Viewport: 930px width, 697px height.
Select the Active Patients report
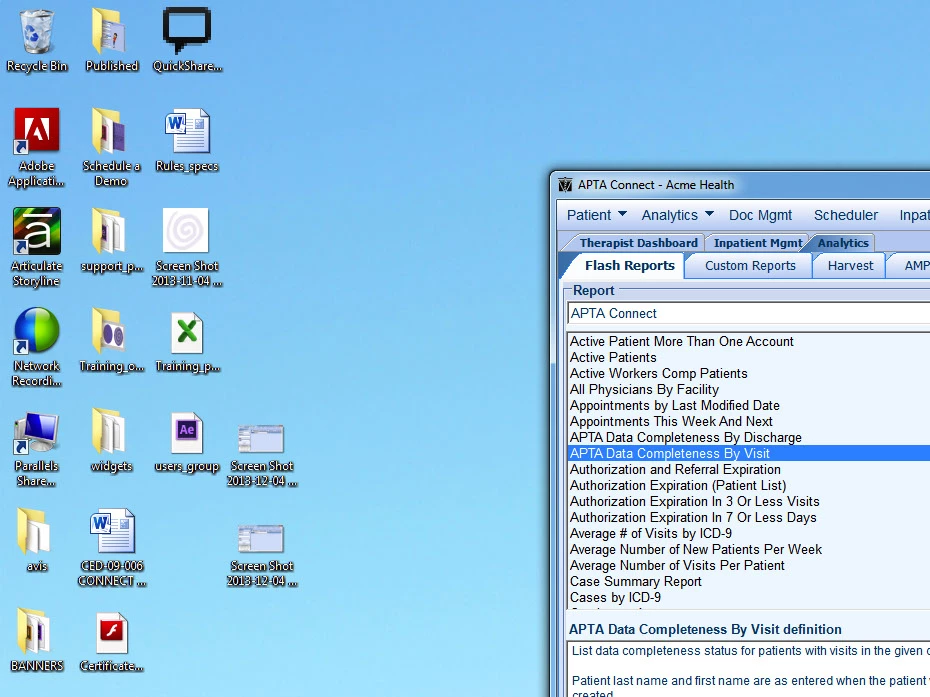(x=749, y=358)
